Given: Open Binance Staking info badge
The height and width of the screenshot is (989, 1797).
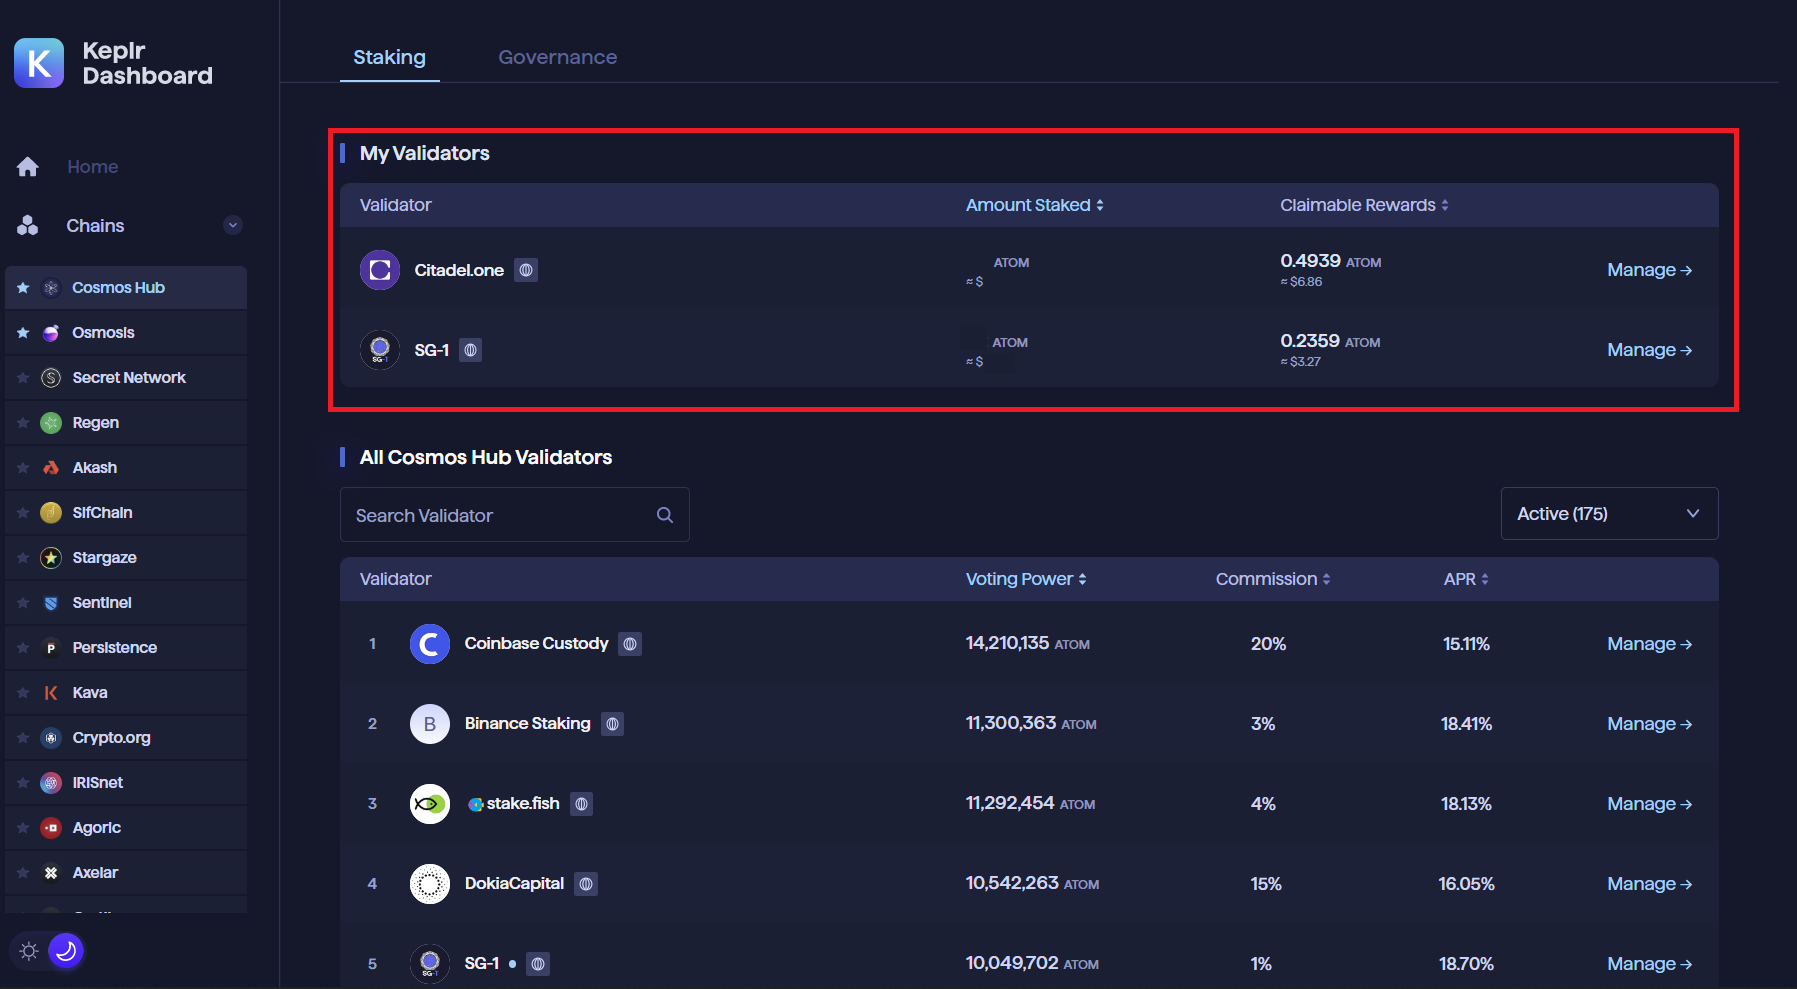Looking at the screenshot, I should 612,724.
